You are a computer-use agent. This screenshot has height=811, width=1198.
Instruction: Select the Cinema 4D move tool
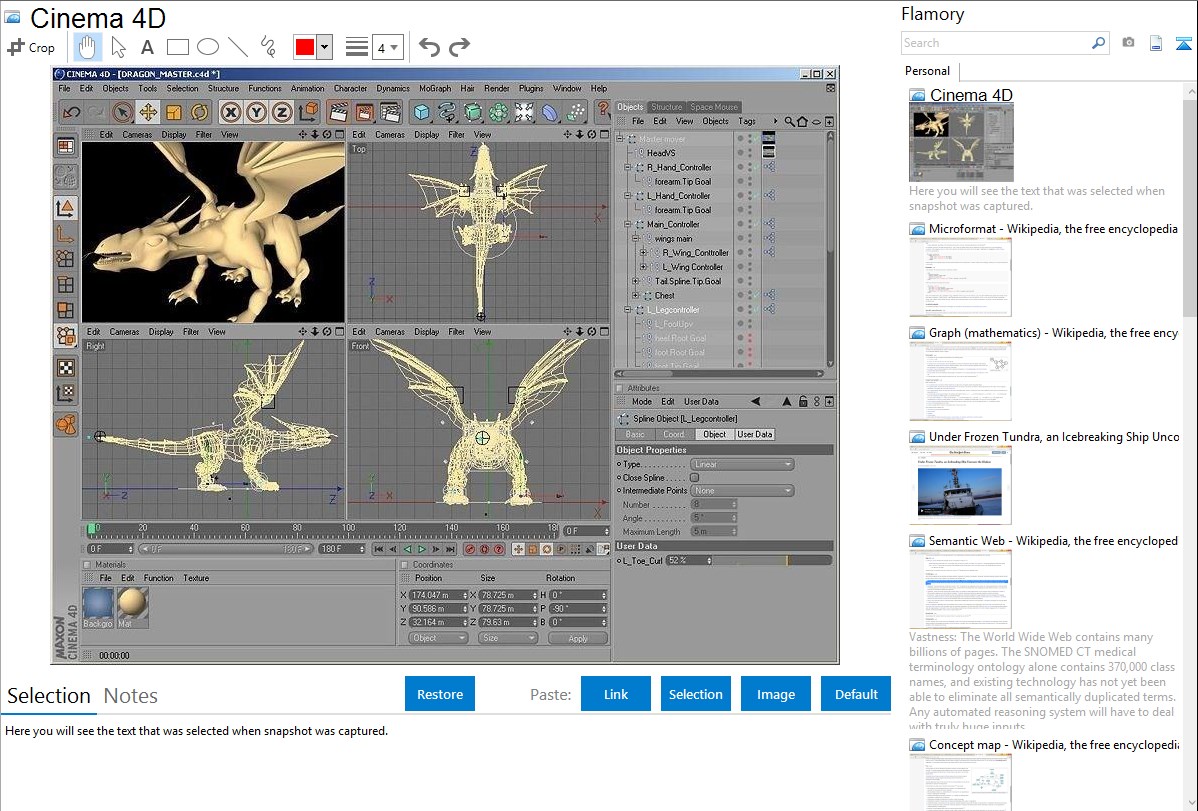coord(148,112)
